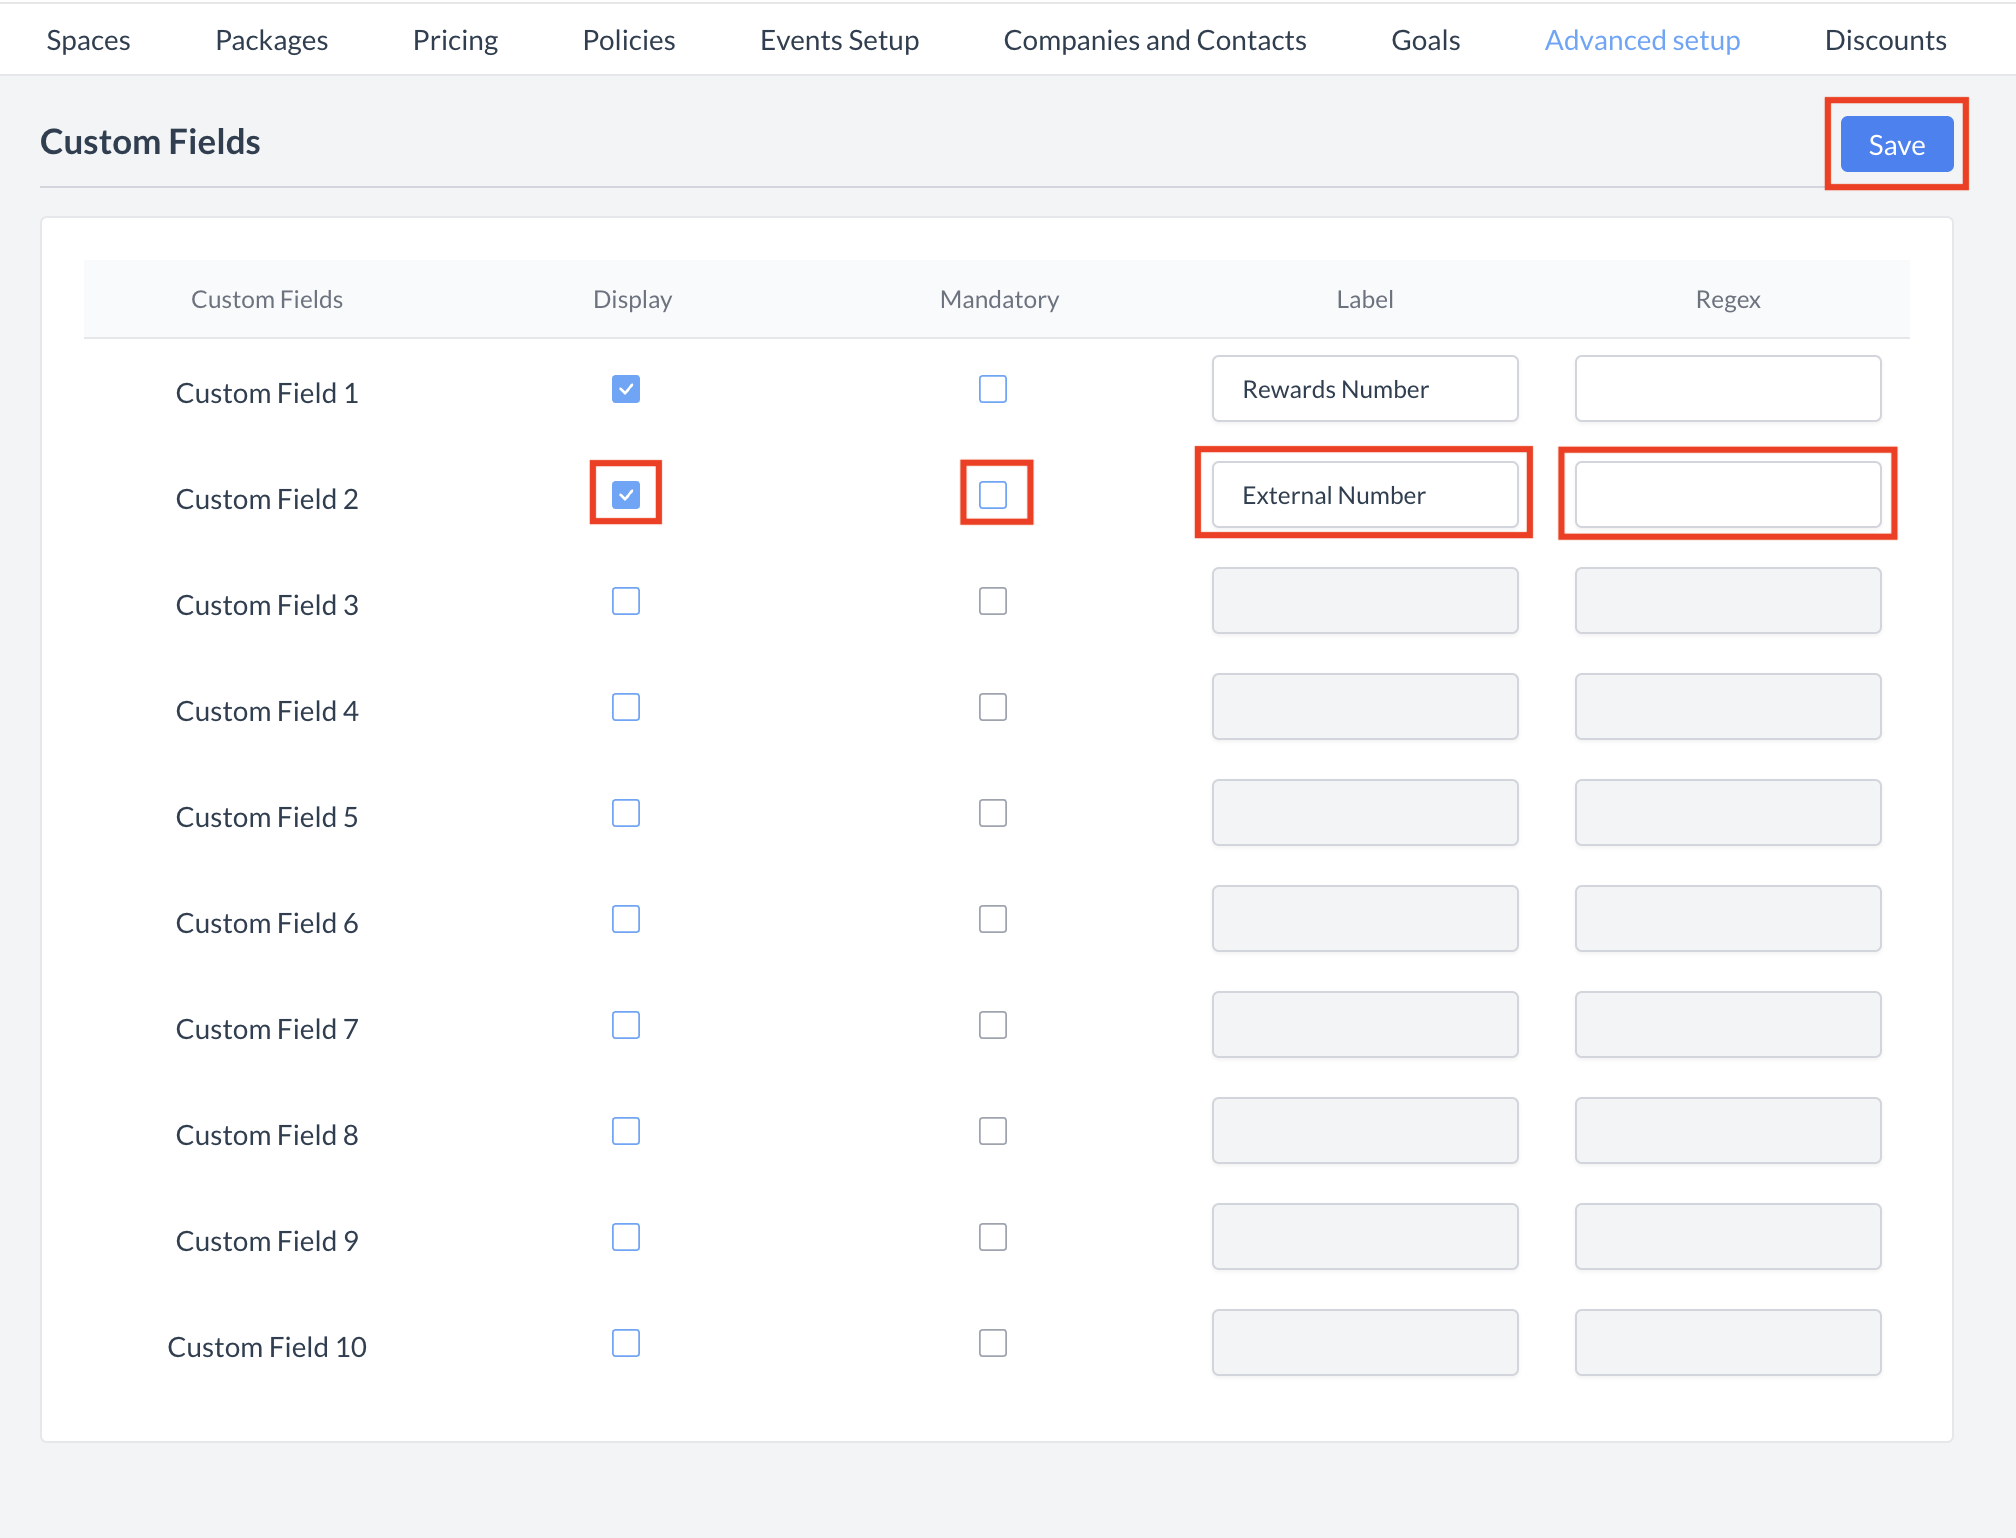This screenshot has width=2016, height=1538.
Task: Focus Regex field for Custom Field 2
Action: tap(1727, 495)
